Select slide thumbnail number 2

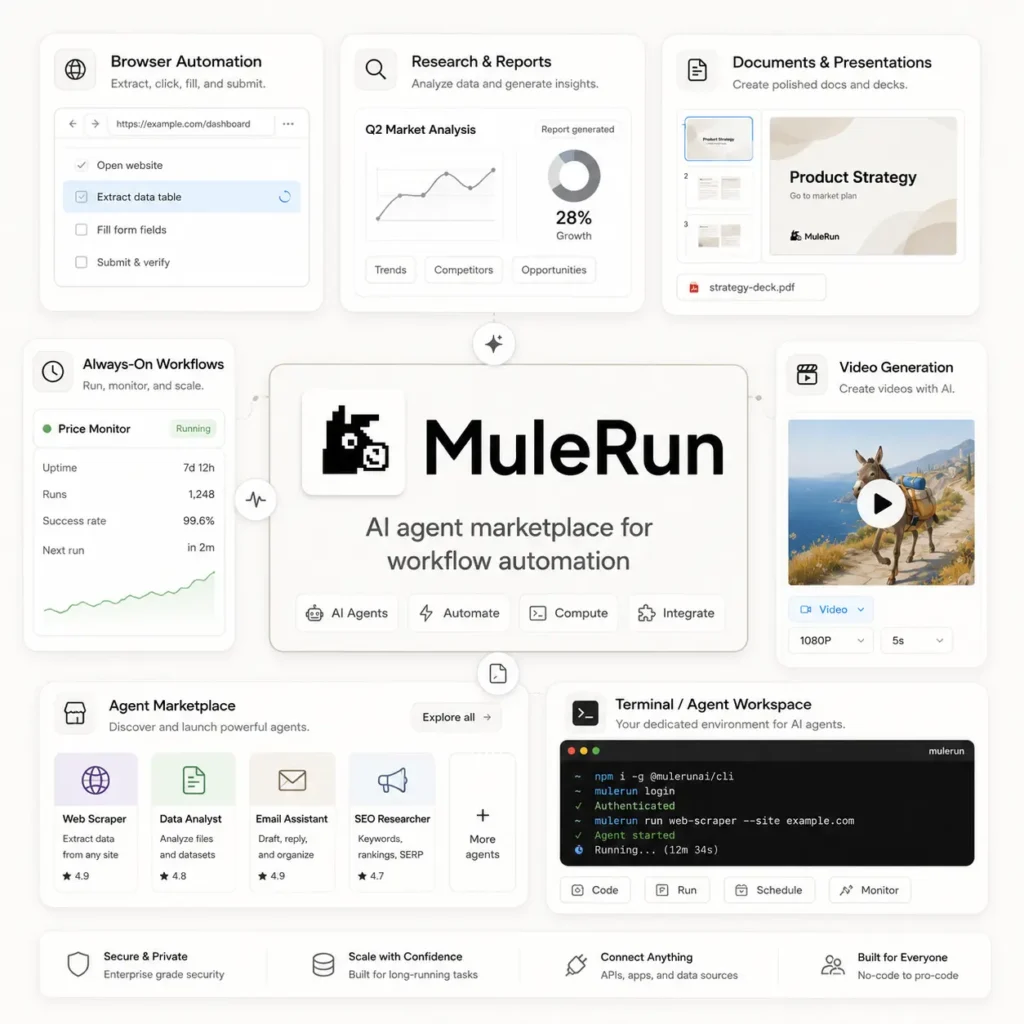pos(719,188)
